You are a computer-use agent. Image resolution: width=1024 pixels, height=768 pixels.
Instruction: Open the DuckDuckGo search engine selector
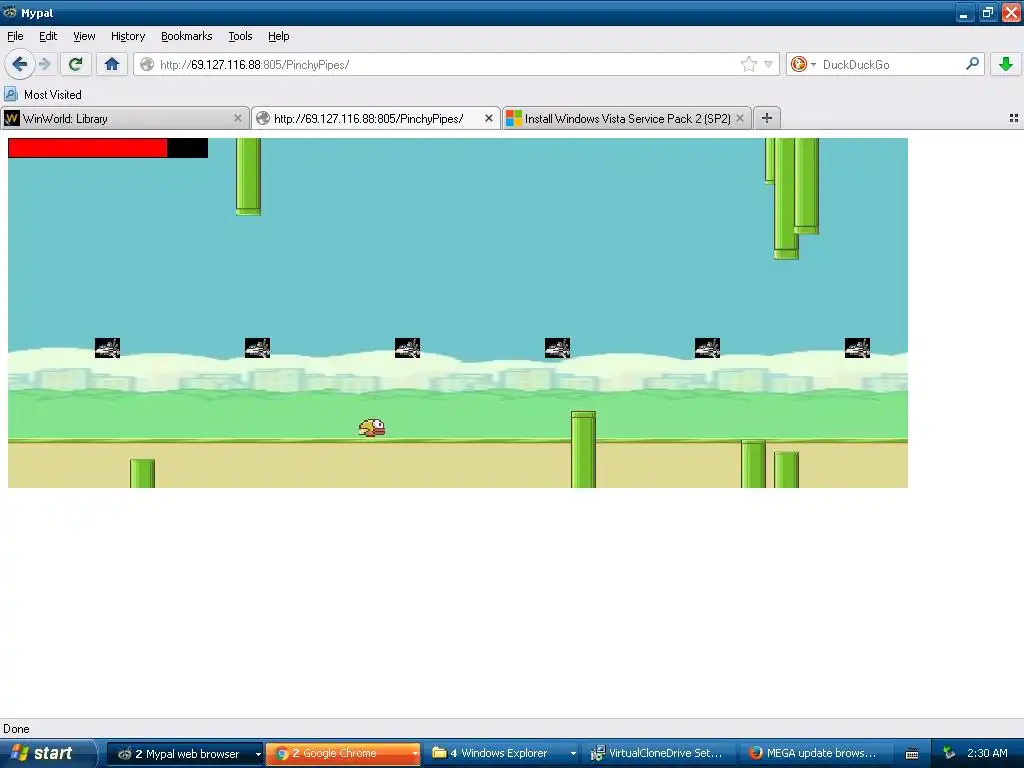pyautogui.click(x=803, y=64)
